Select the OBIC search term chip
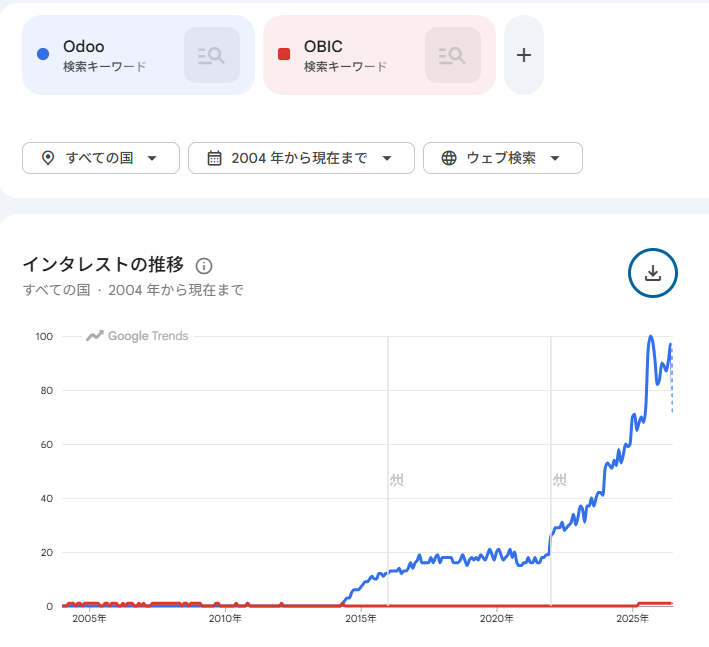 [379, 55]
